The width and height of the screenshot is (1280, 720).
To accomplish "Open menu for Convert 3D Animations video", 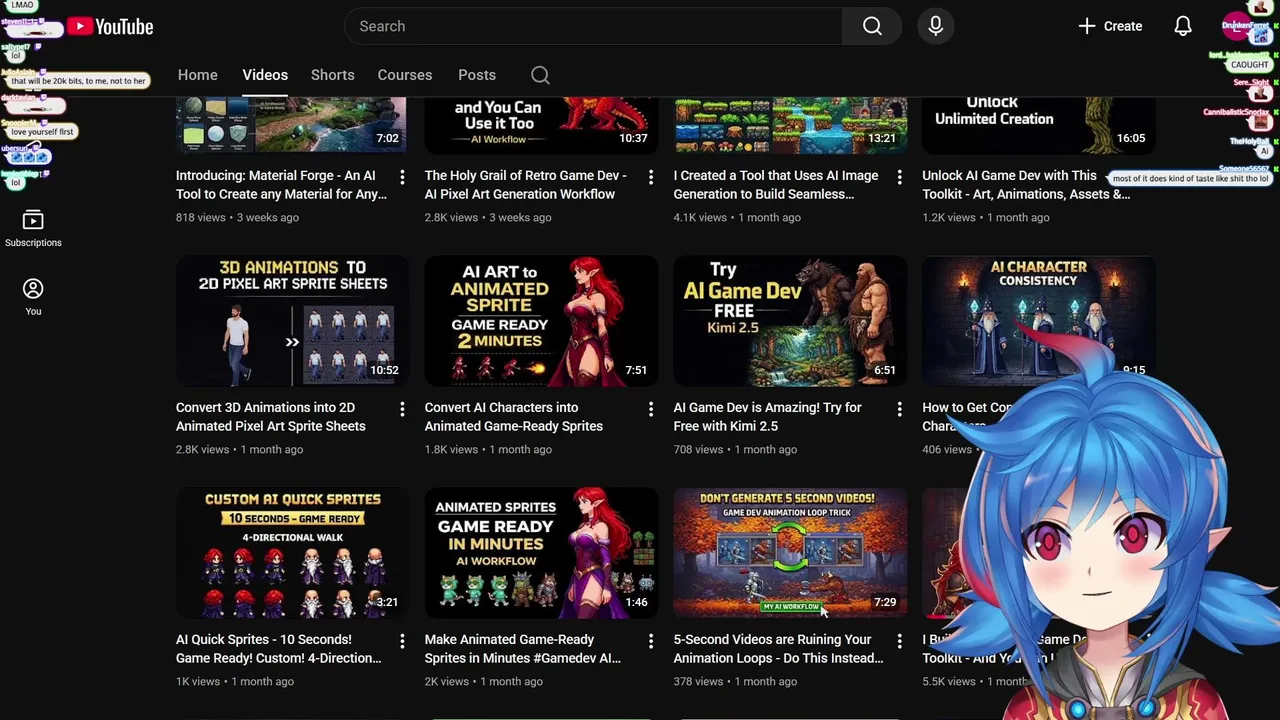I will click(x=402, y=409).
